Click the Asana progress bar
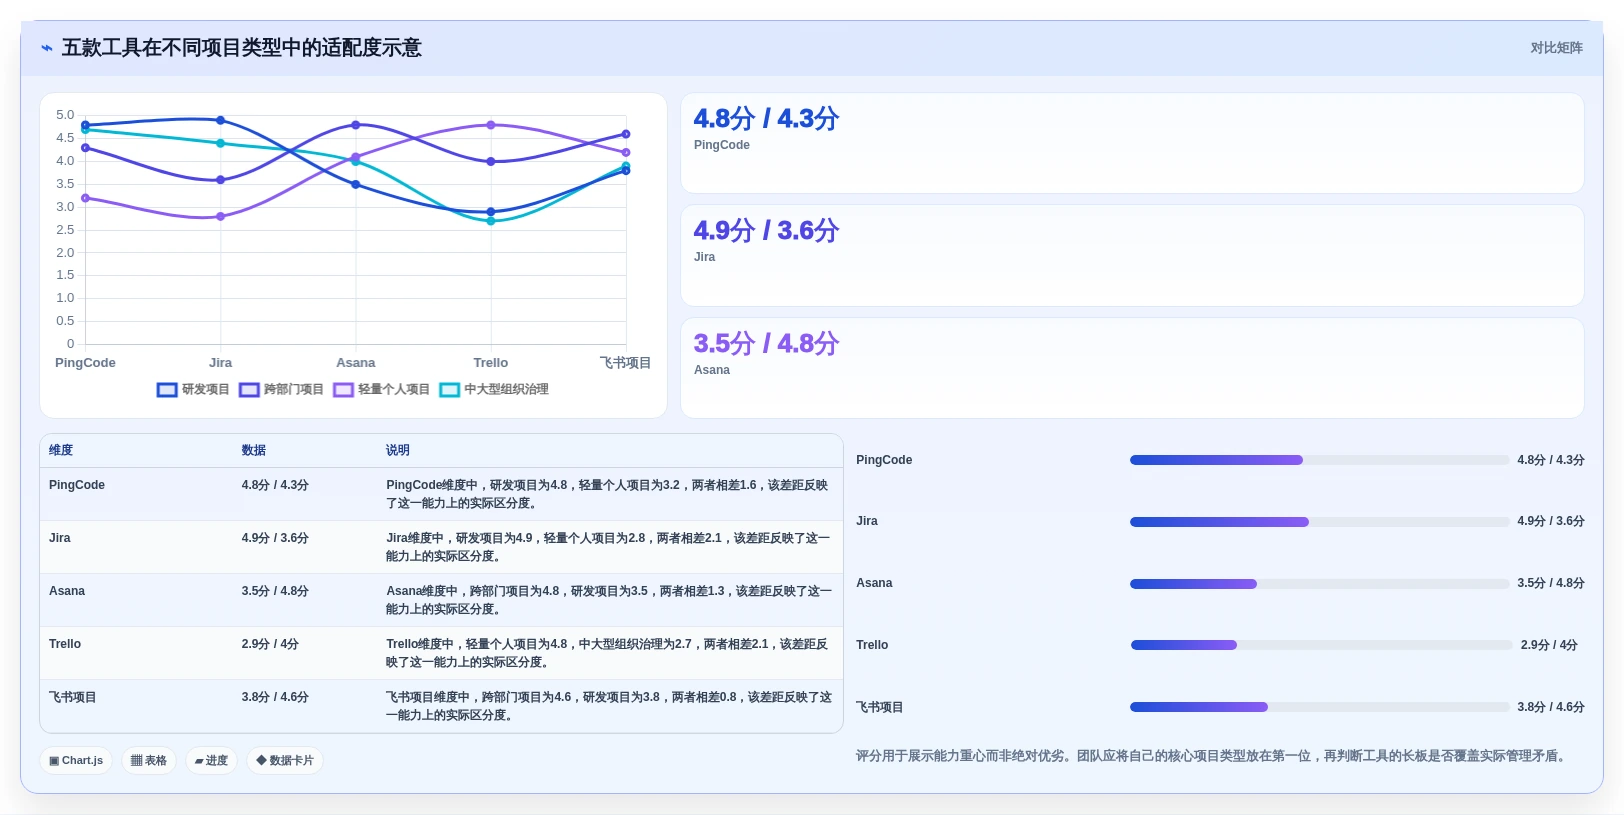The height and width of the screenshot is (815, 1624). point(1319,584)
